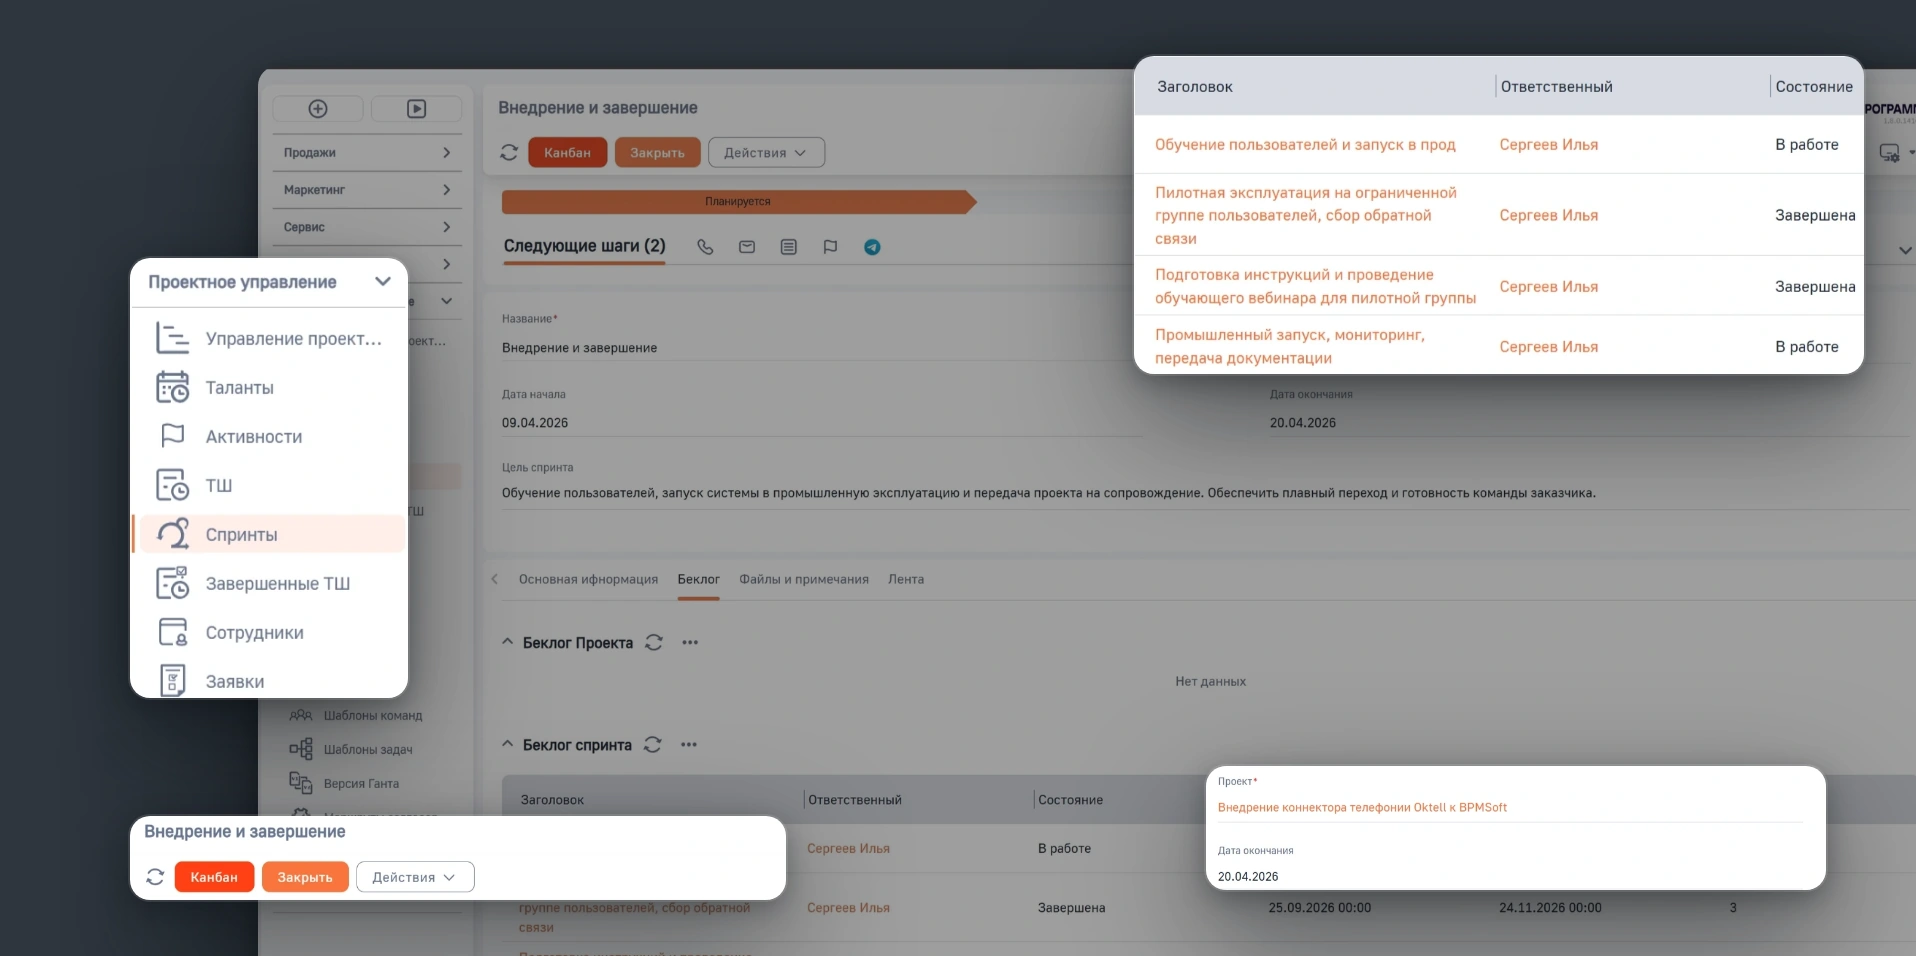Expand the Маркетинг sidebar section
Viewport: 1916px width, 956px height.
point(367,190)
